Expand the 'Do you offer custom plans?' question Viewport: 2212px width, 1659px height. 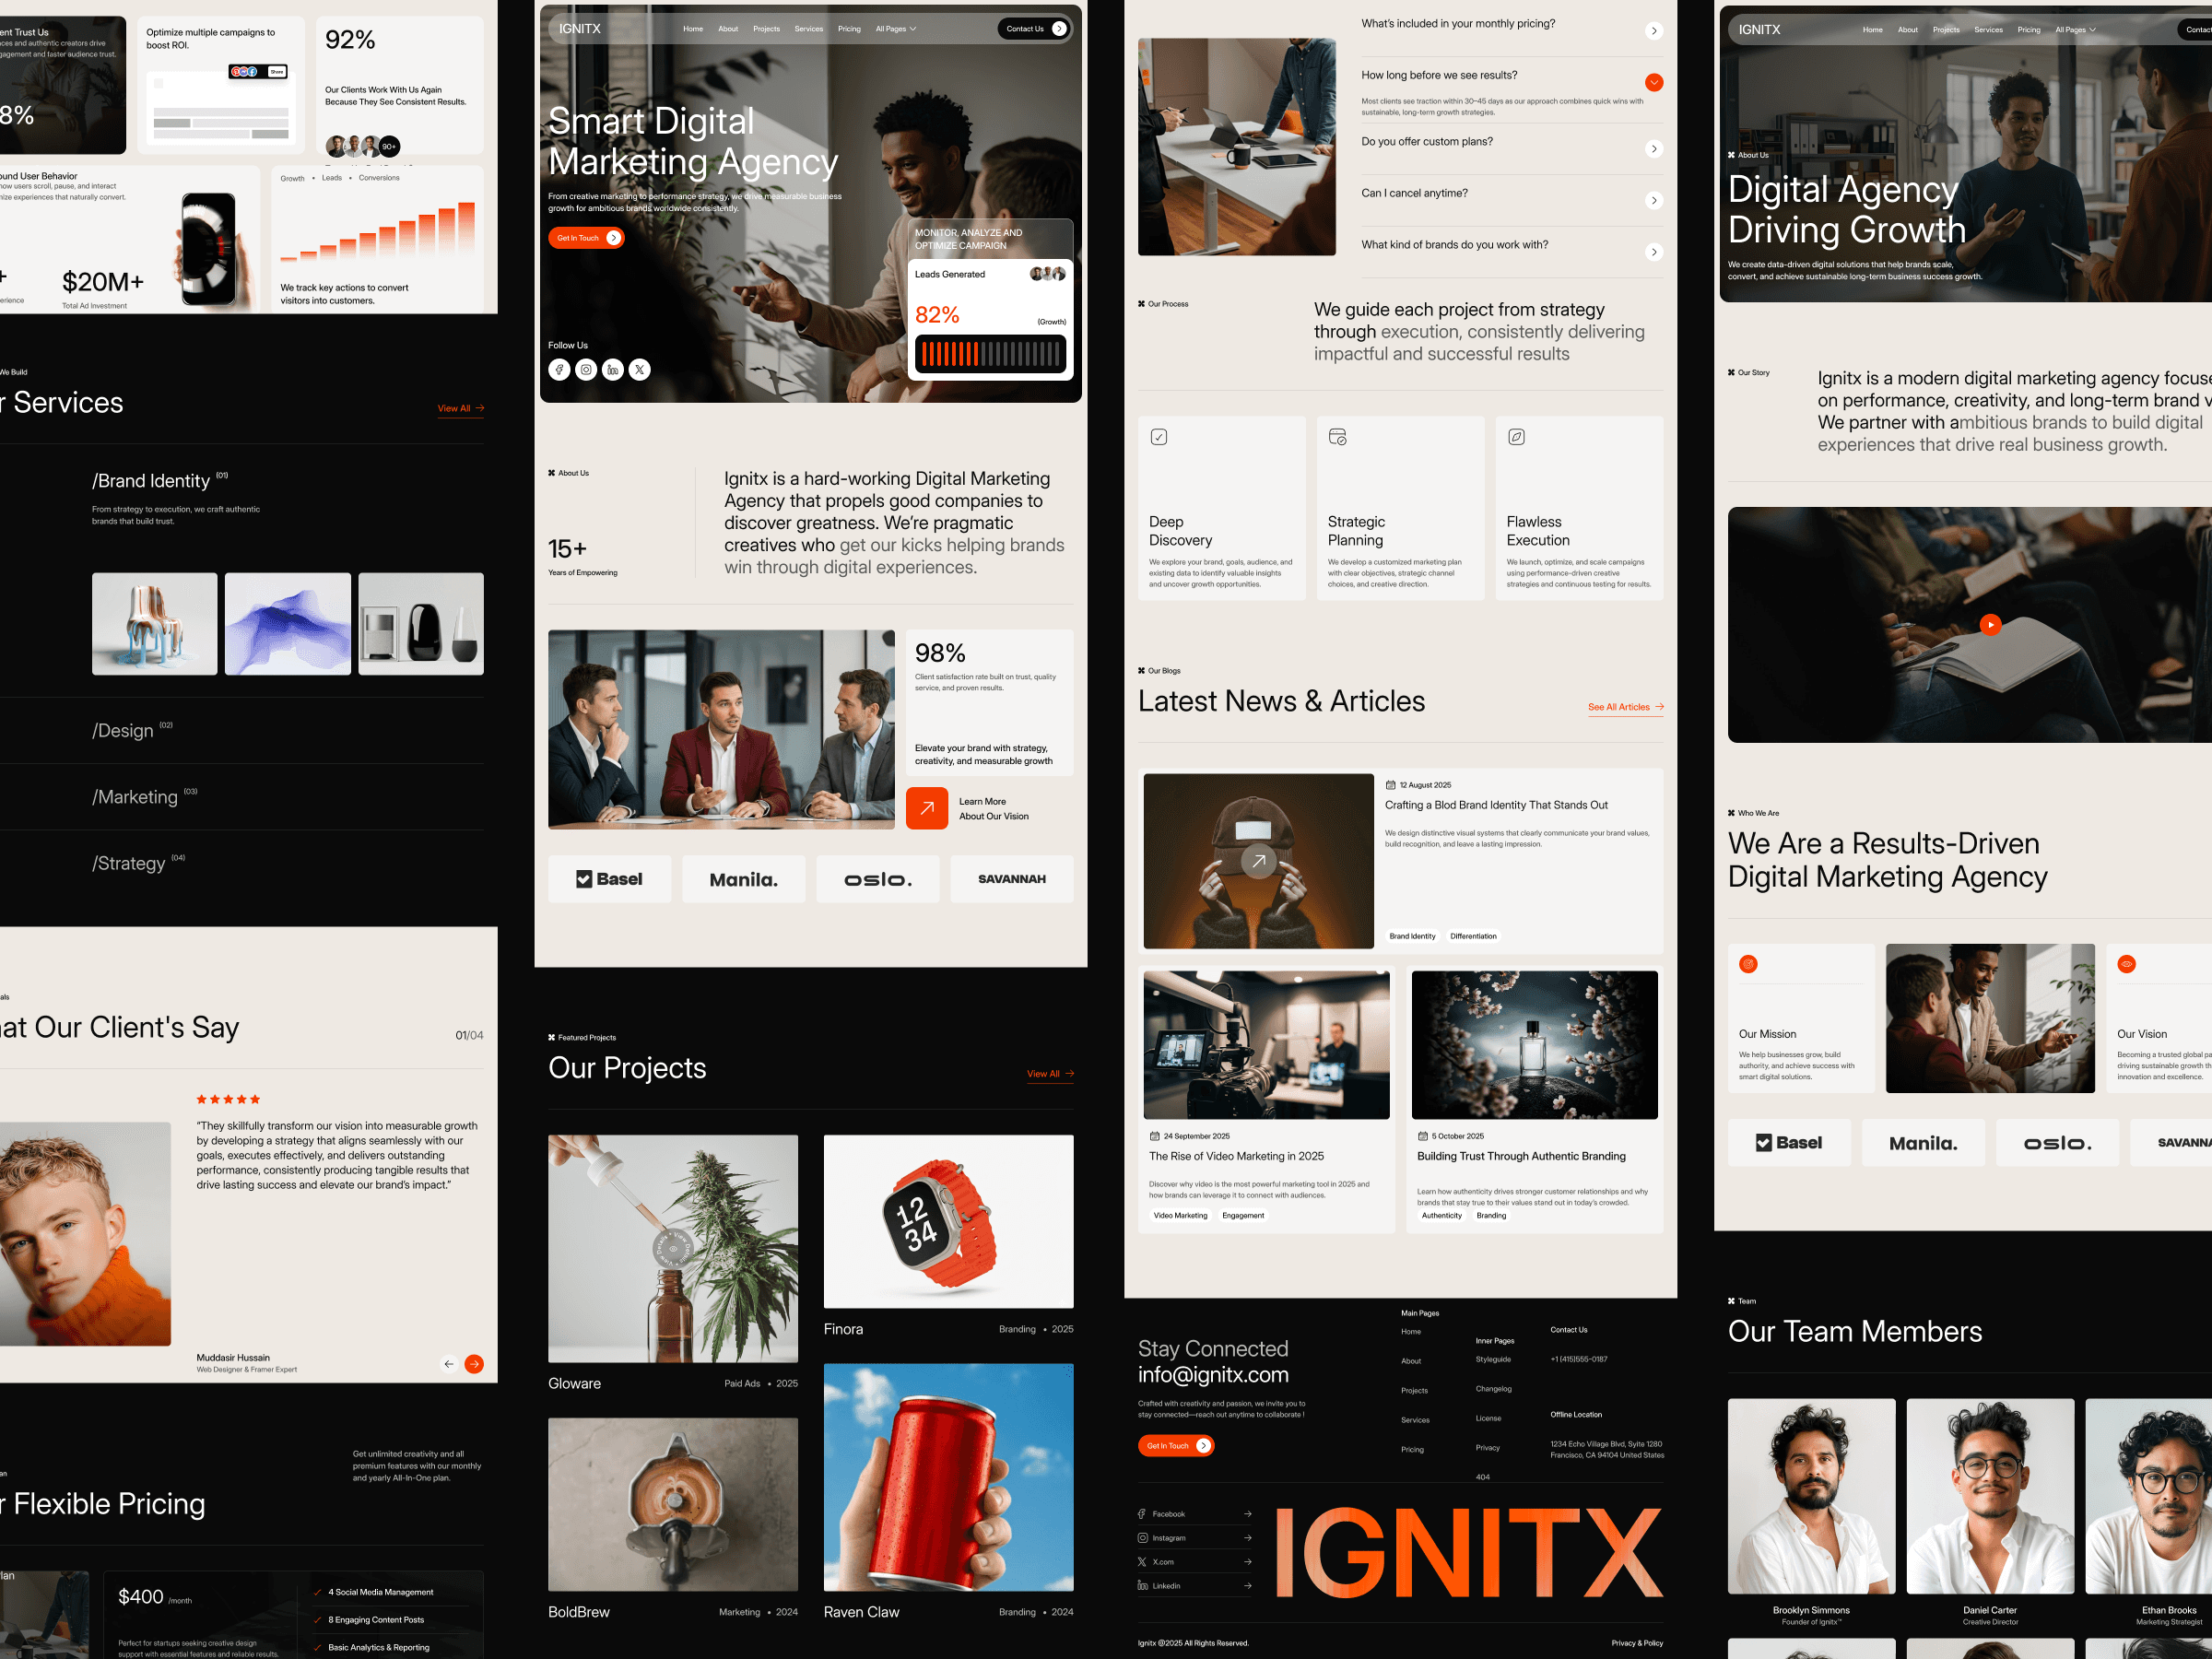click(1655, 148)
